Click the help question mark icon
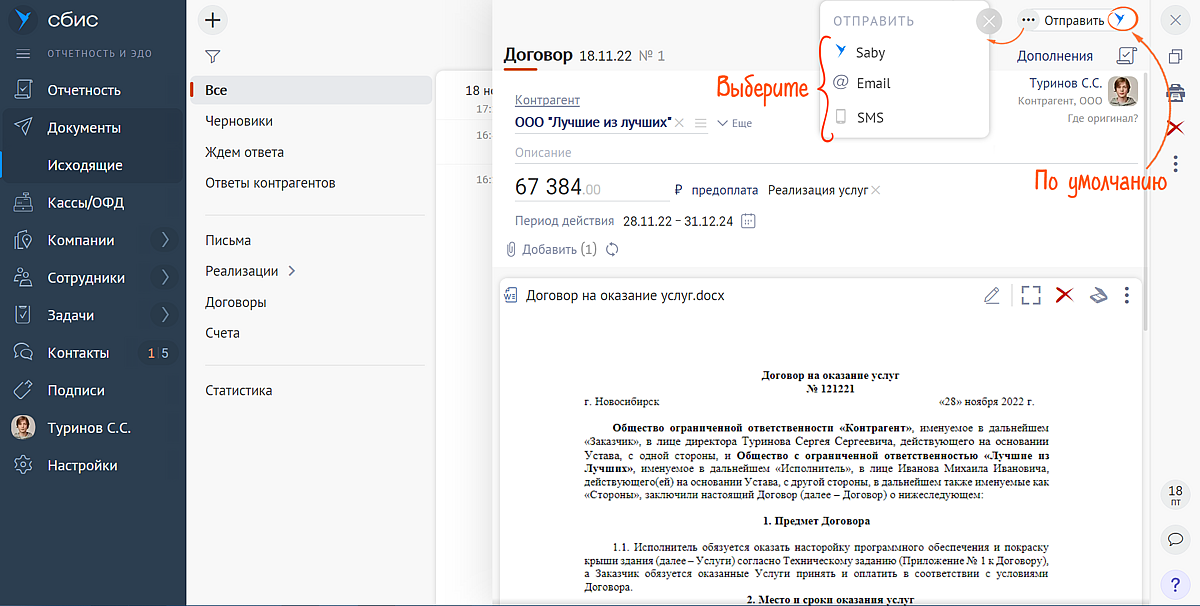Screen dimensions: 1200x606 tap(1176, 584)
